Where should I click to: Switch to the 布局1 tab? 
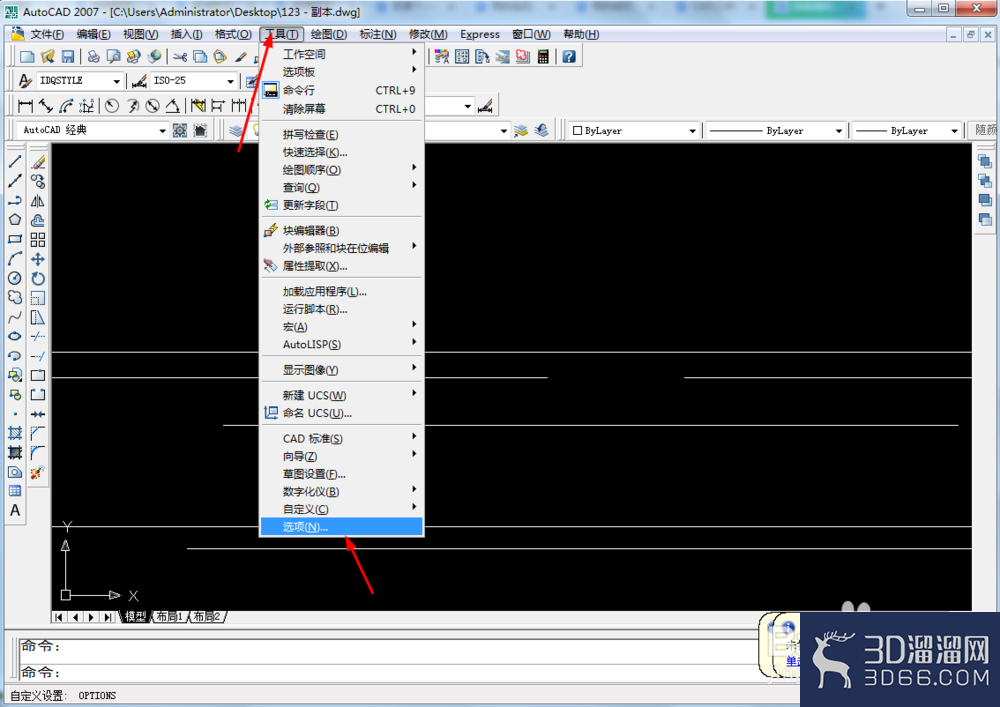coord(170,616)
